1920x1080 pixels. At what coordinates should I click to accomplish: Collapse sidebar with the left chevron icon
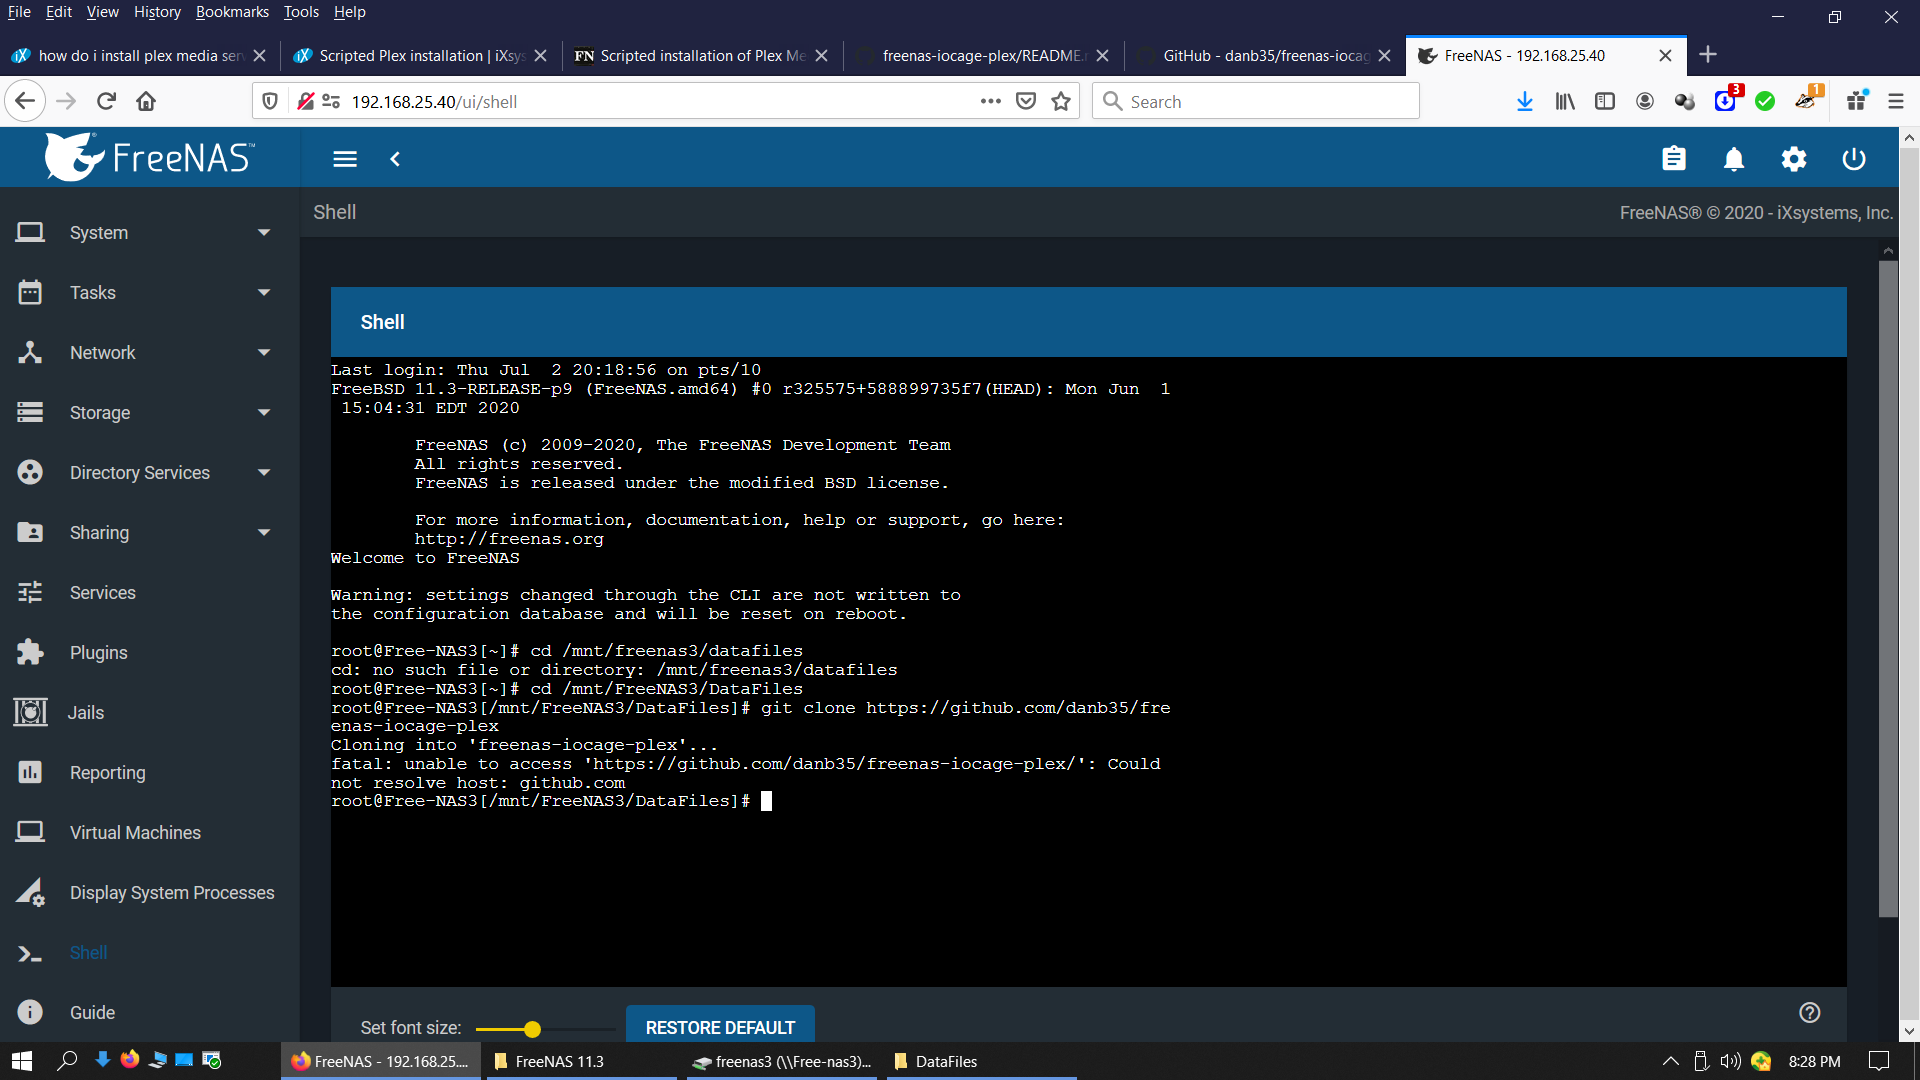click(x=395, y=159)
